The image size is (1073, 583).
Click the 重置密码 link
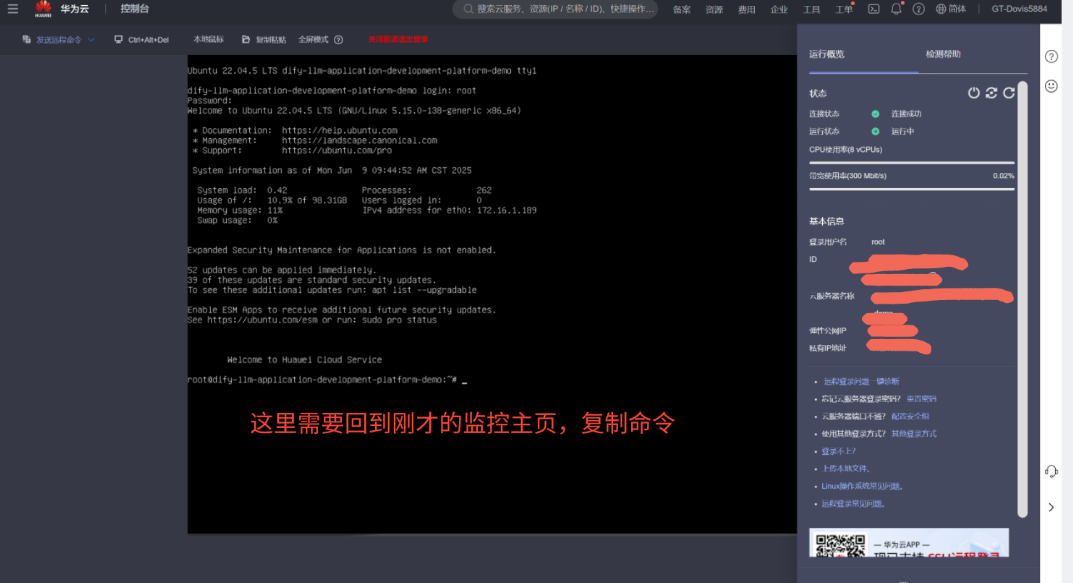pyautogui.click(x=921, y=399)
